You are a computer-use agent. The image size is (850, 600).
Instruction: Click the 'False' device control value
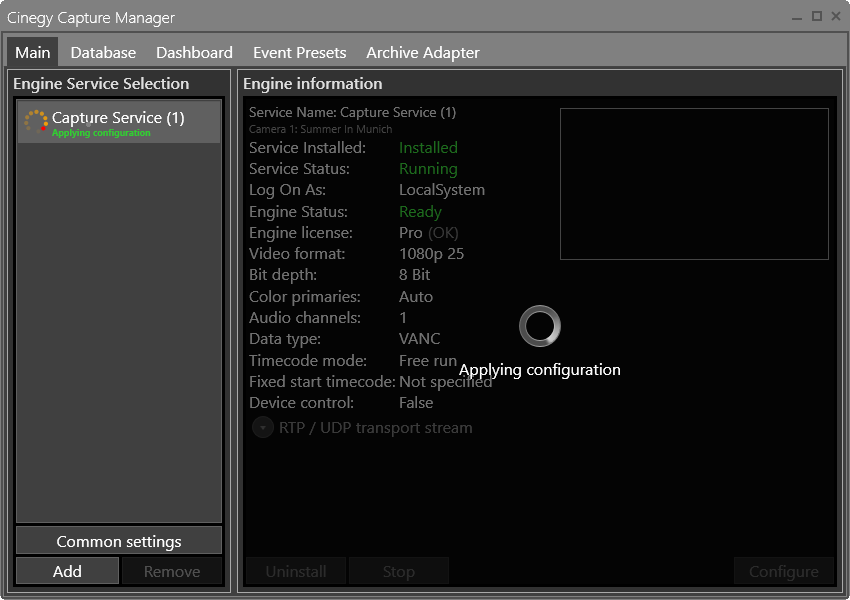[416, 403]
